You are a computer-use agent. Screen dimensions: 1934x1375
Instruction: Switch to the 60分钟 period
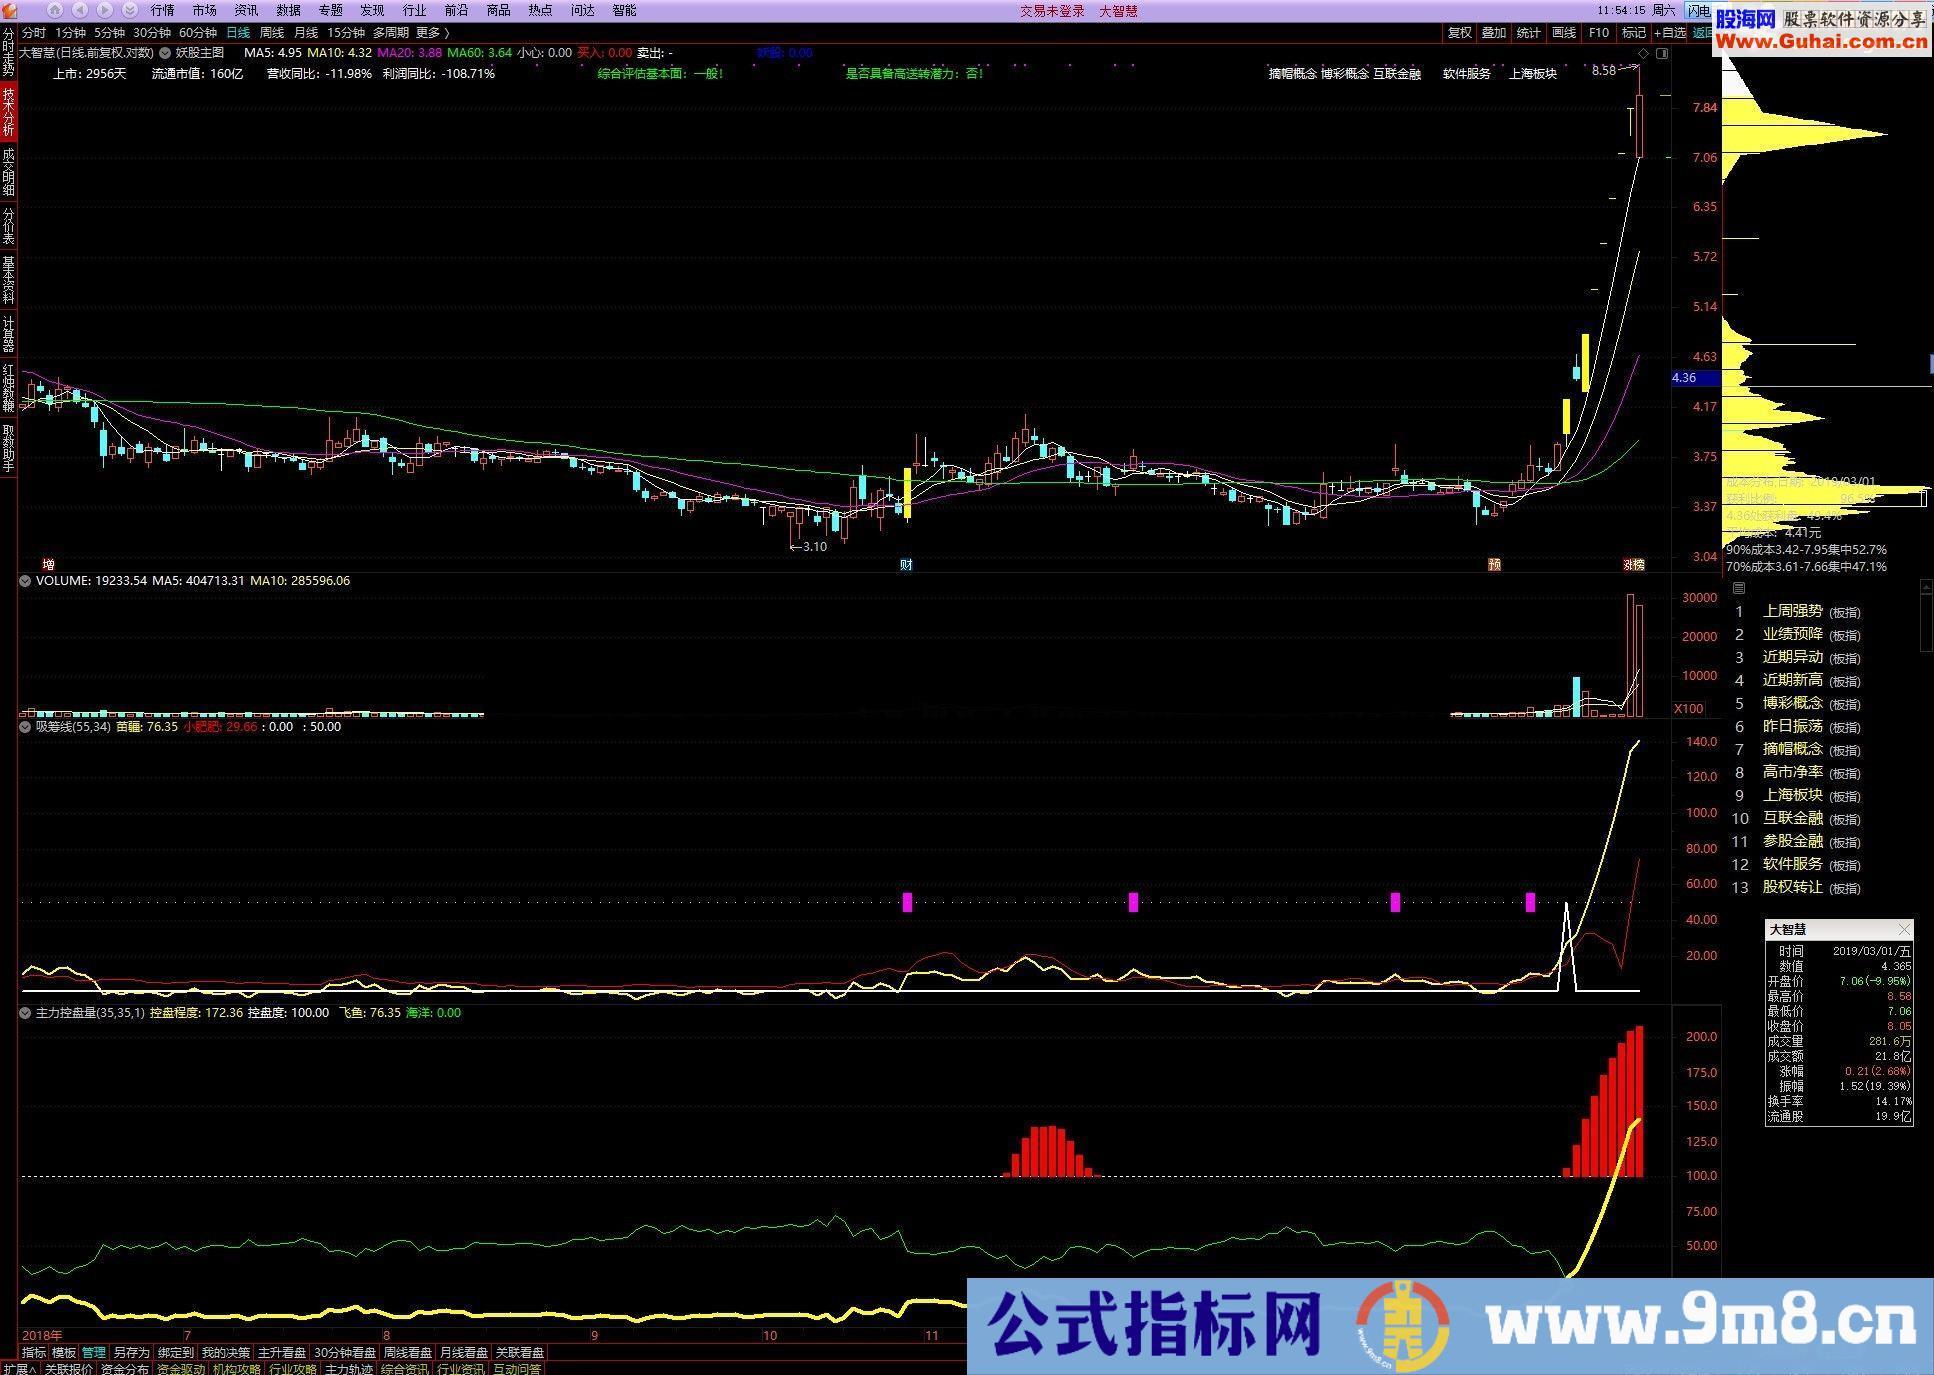tap(198, 33)
